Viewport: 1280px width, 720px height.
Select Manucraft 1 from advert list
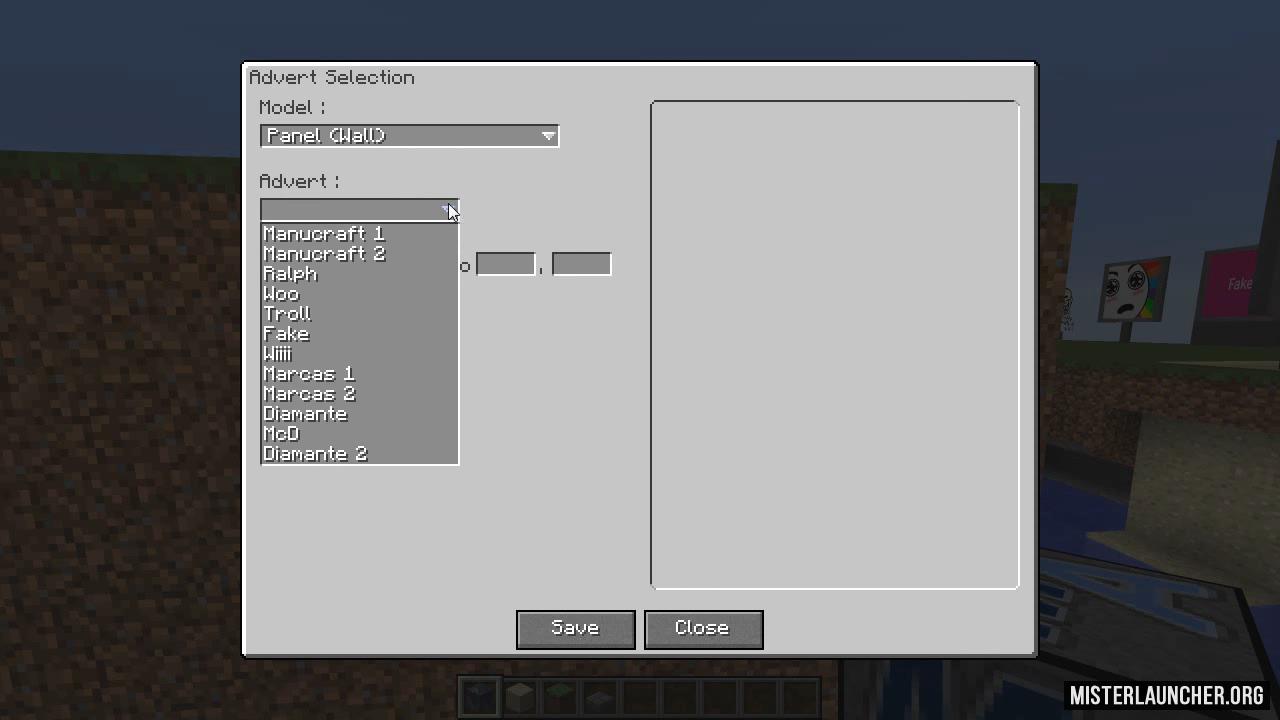pyautogui.click(x=359, y=234)
